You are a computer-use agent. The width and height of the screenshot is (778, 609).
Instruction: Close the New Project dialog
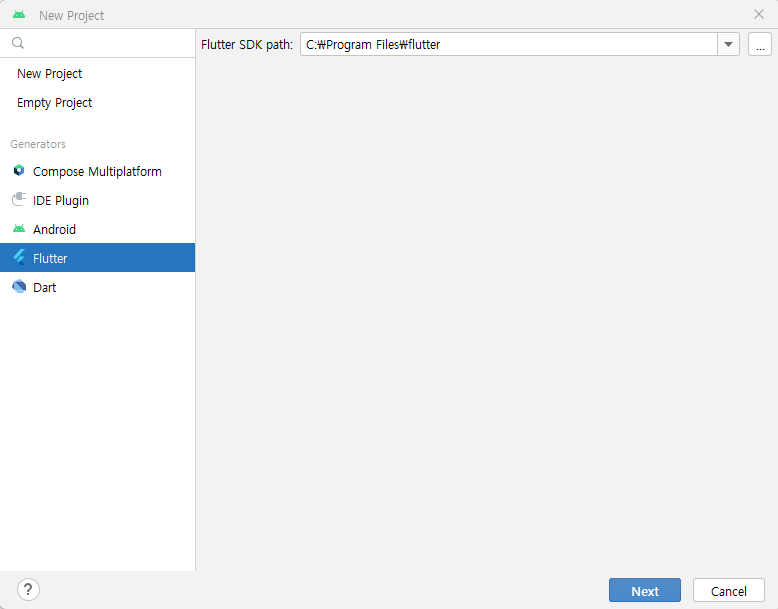point(759,14)
